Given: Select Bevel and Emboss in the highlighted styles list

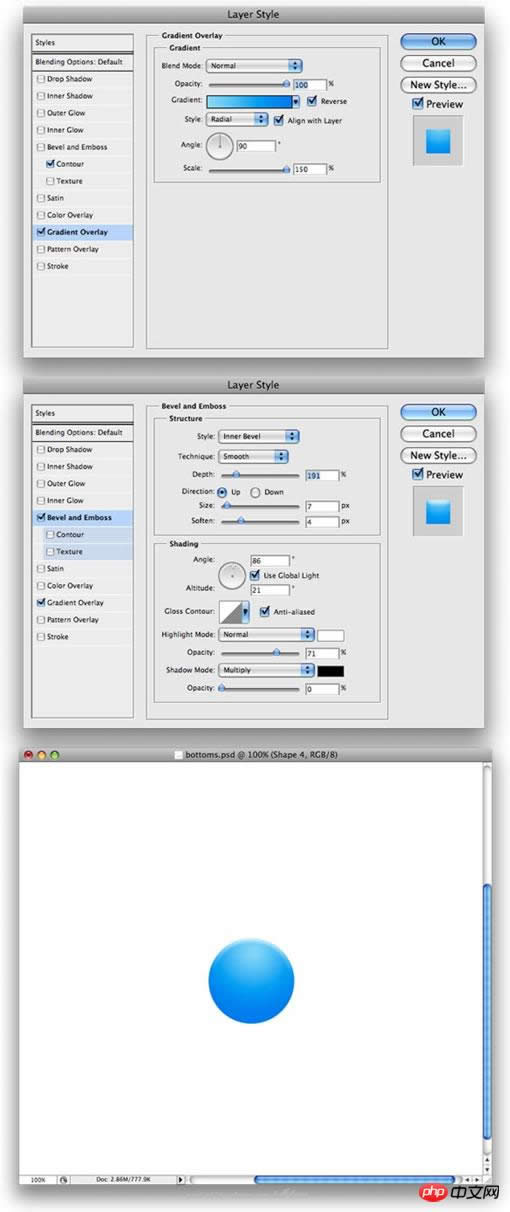Looking at the screenshot, I should point(83,518).
